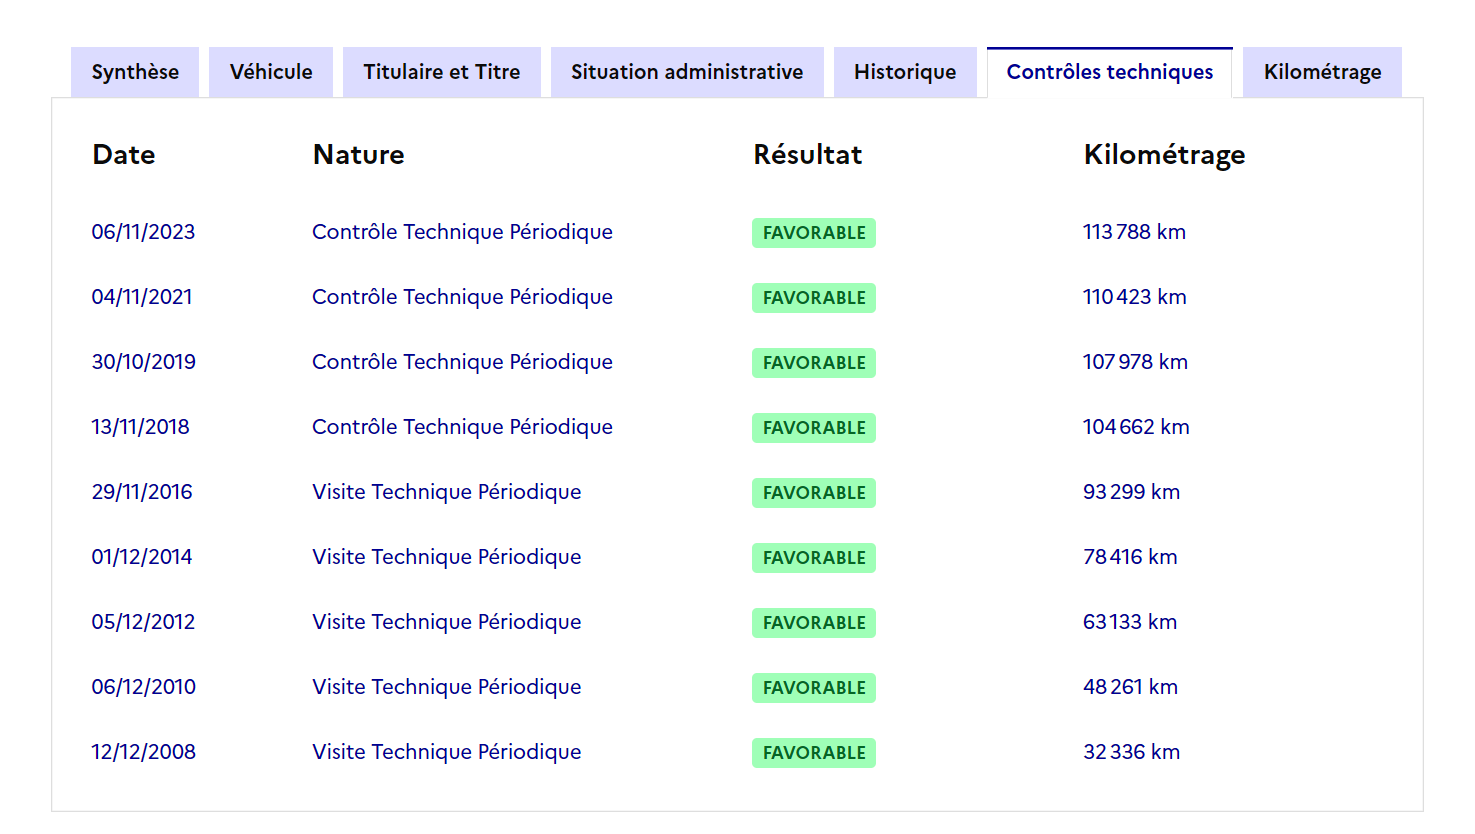This screenshot has width=1475, height=834.
Task: Show the Kilométrage tab
Action: [1322, 72]
